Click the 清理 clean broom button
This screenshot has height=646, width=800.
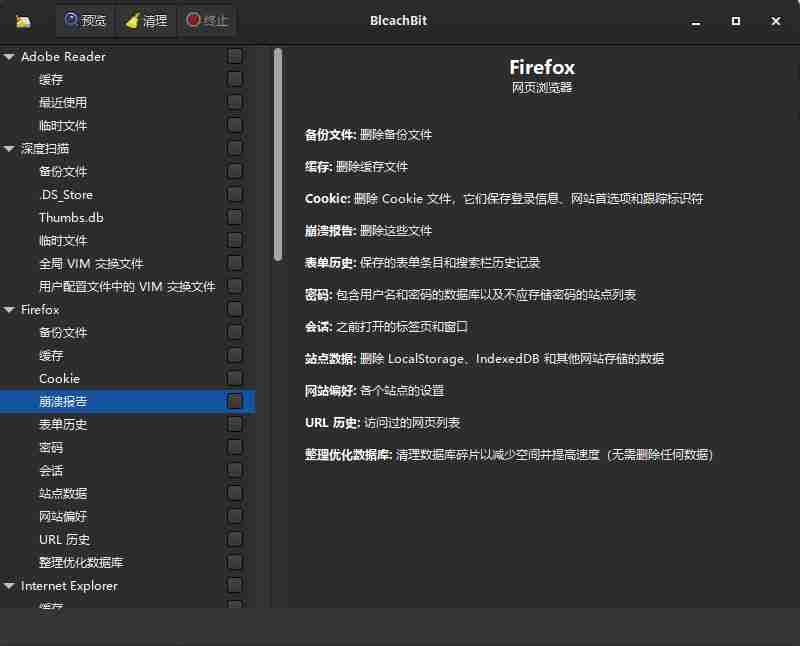tap(146, 21)
